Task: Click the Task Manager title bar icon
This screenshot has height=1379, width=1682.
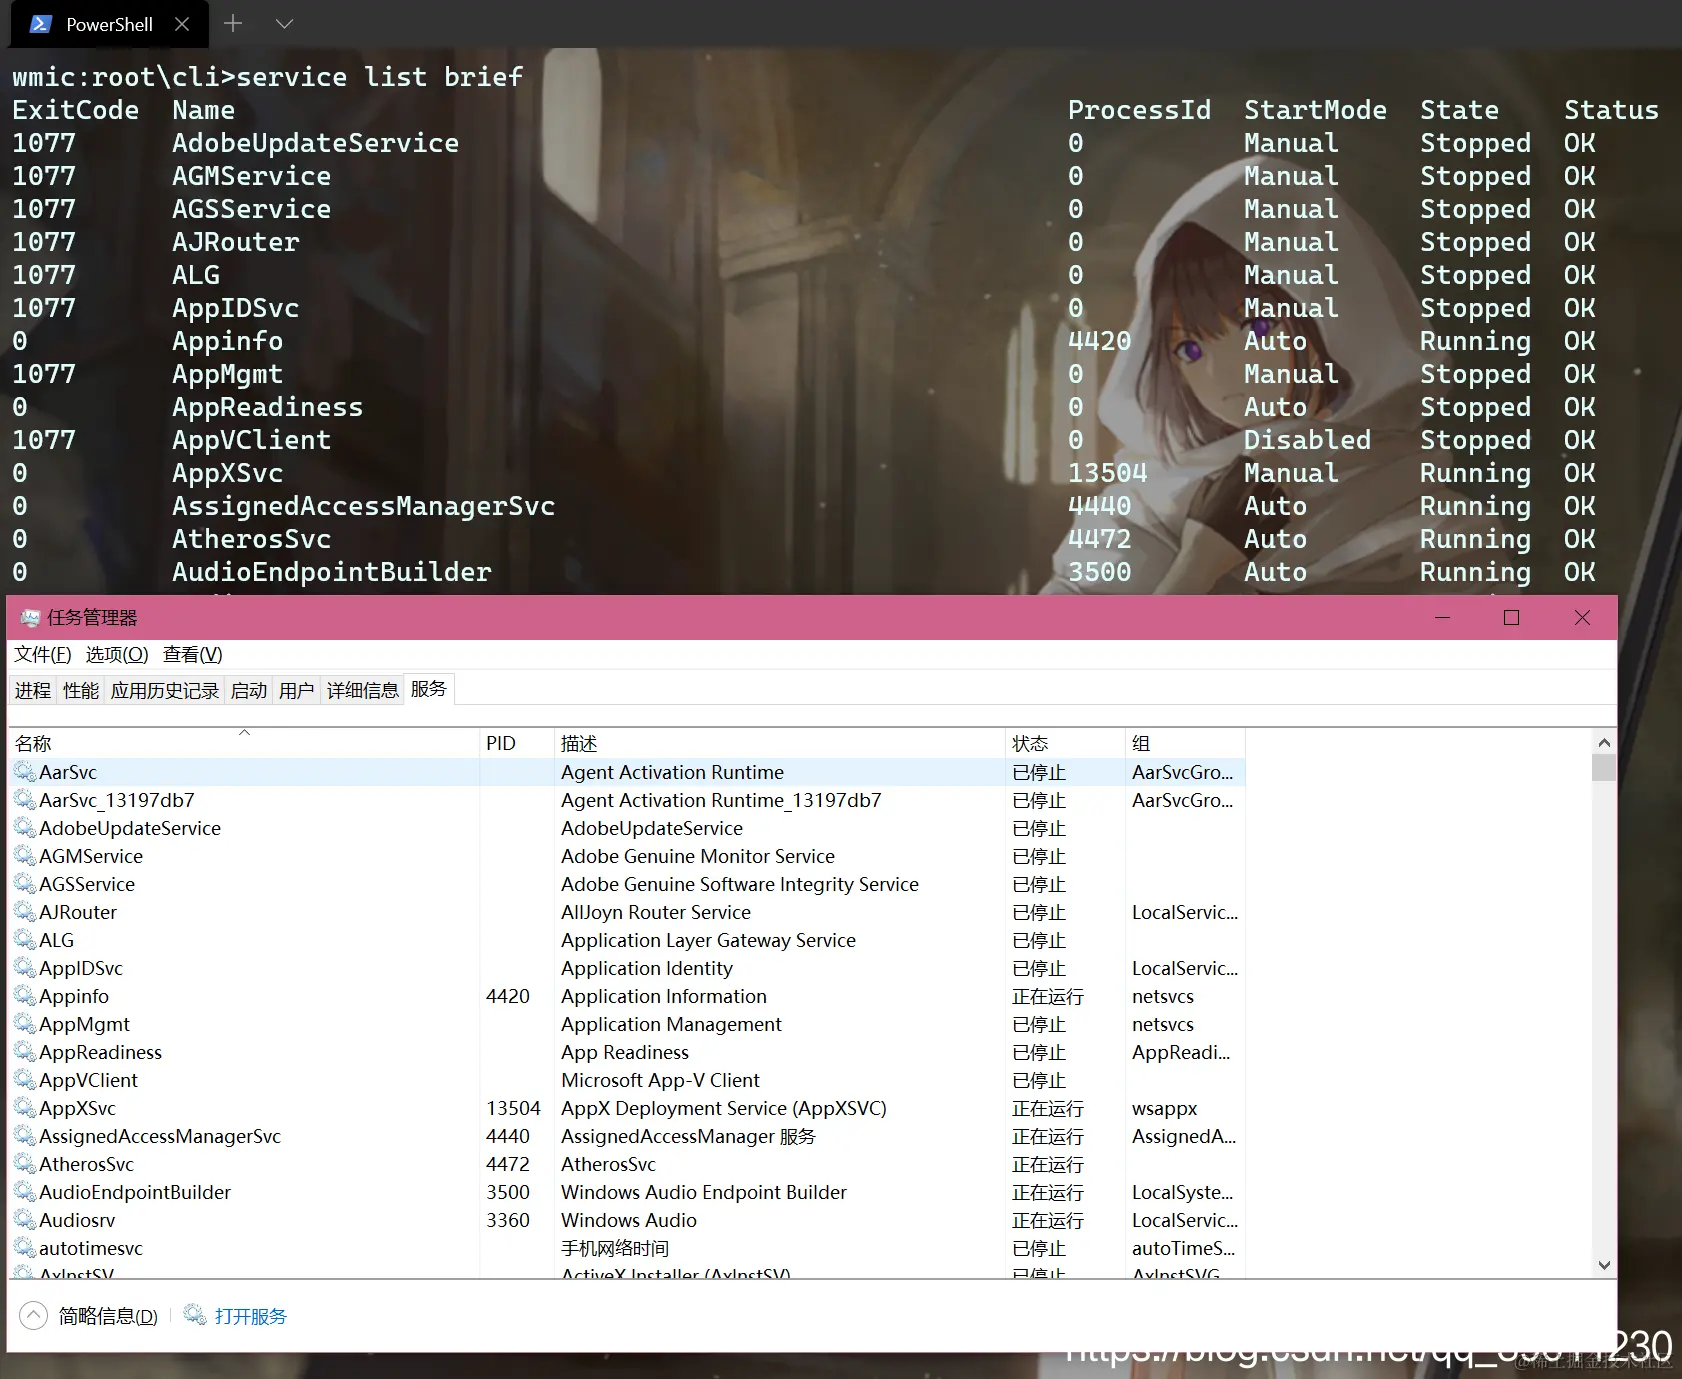Action: coord(30,618)
